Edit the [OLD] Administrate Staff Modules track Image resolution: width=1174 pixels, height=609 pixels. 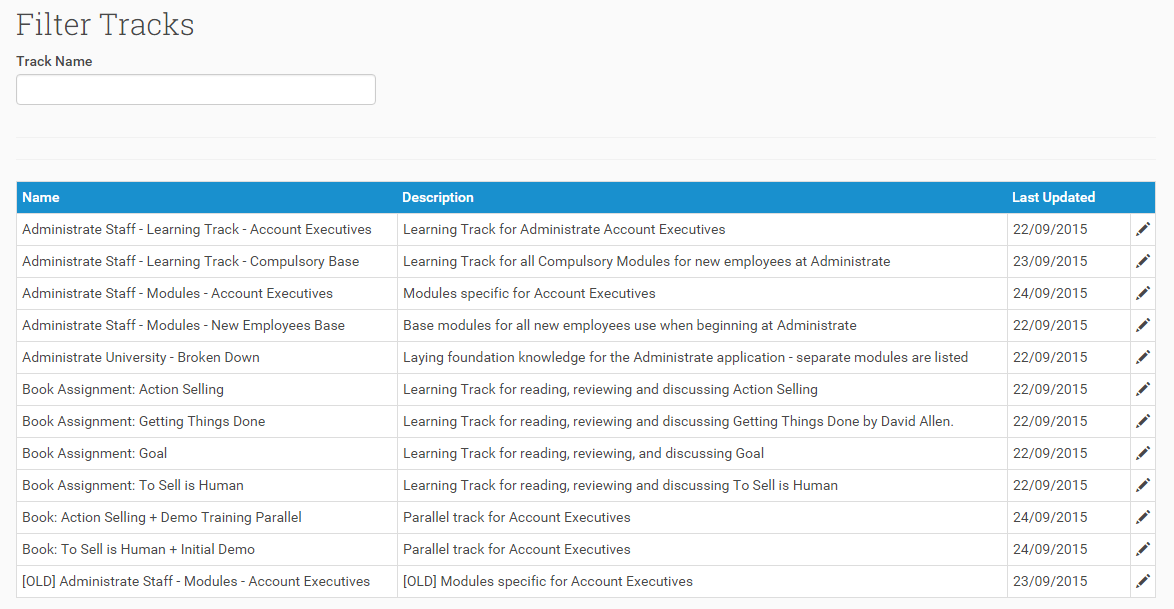coord(1143,581)
